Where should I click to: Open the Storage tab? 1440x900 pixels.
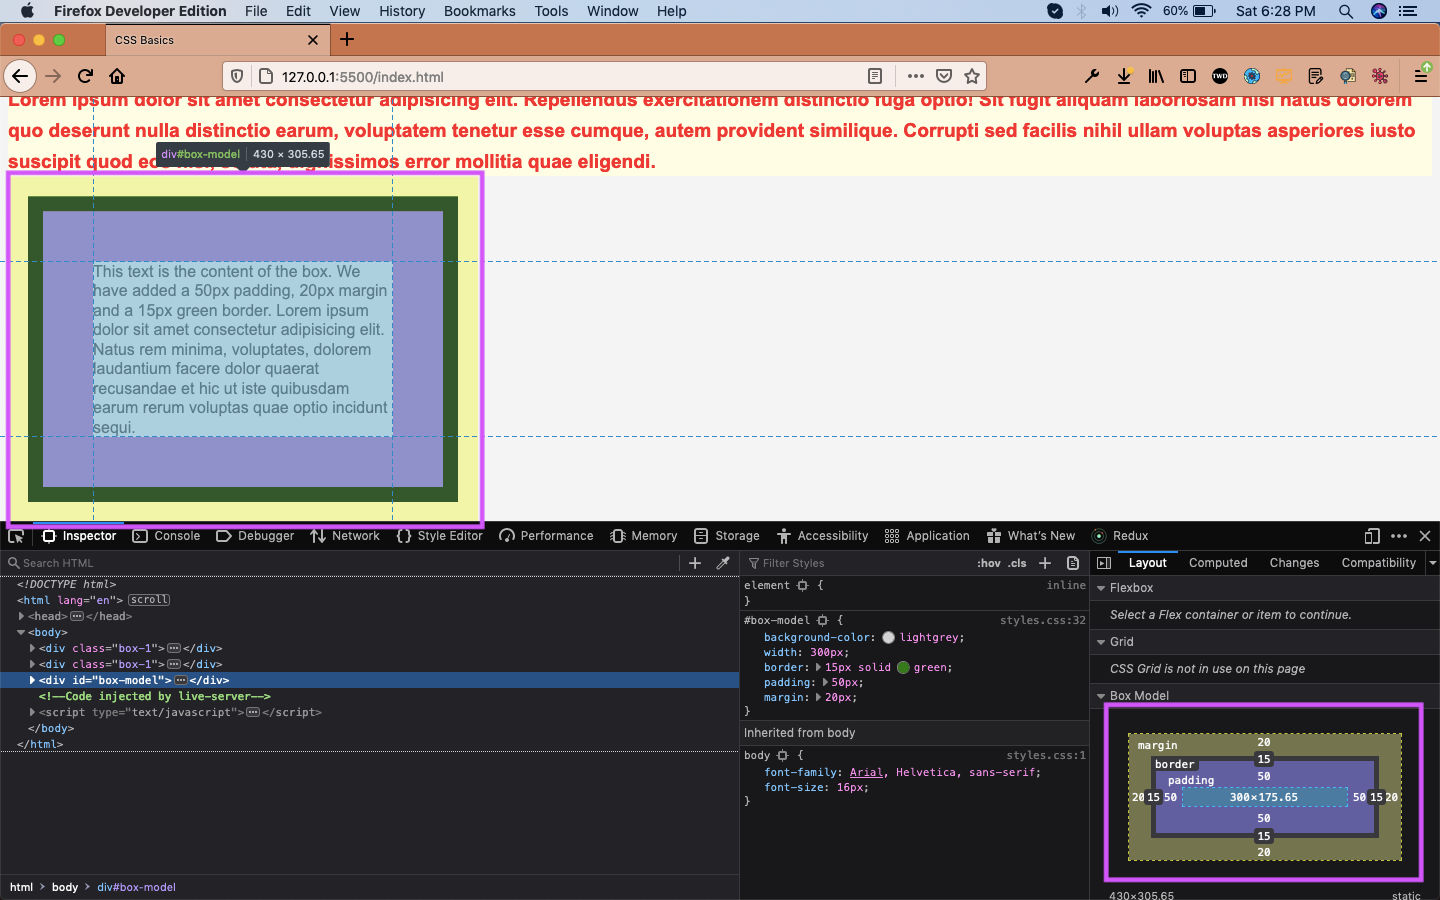point(727,536)
